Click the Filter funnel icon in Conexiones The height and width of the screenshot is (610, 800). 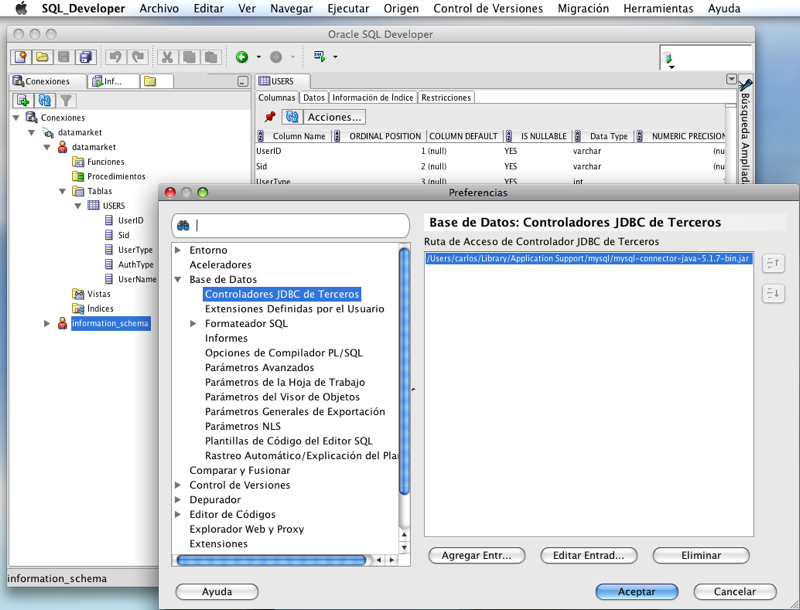(x=66, y=100)
